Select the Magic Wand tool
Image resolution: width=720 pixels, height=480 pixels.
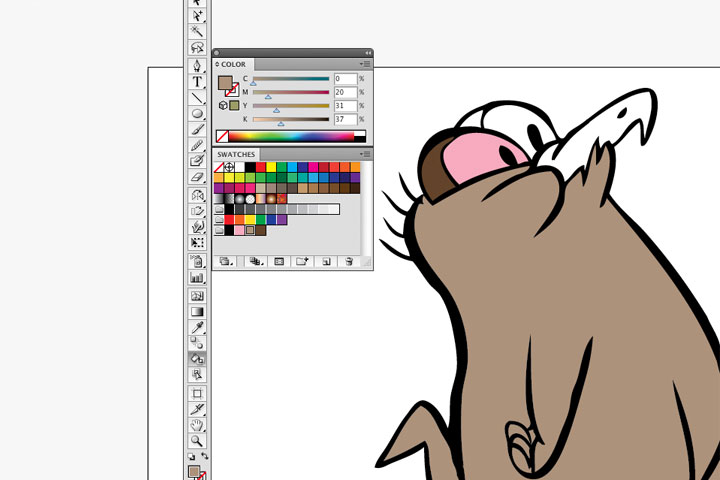coord(197,31)
